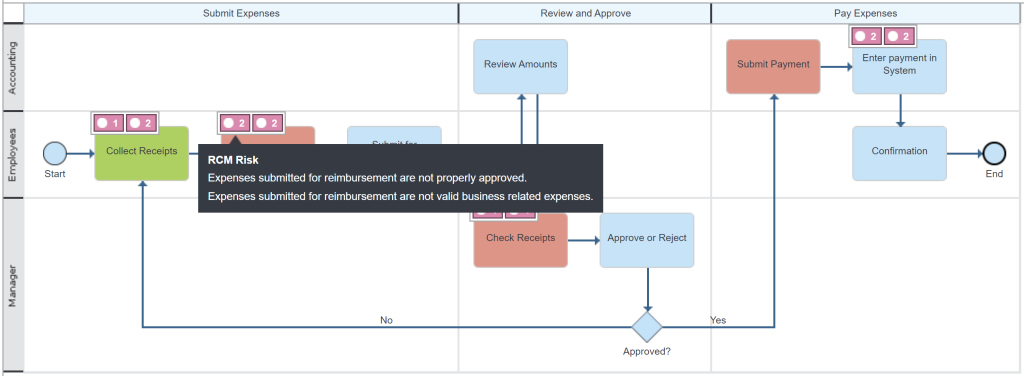Click the Start event circle
The height and width of the screenshot is (376, 1024).
[55, 154]
